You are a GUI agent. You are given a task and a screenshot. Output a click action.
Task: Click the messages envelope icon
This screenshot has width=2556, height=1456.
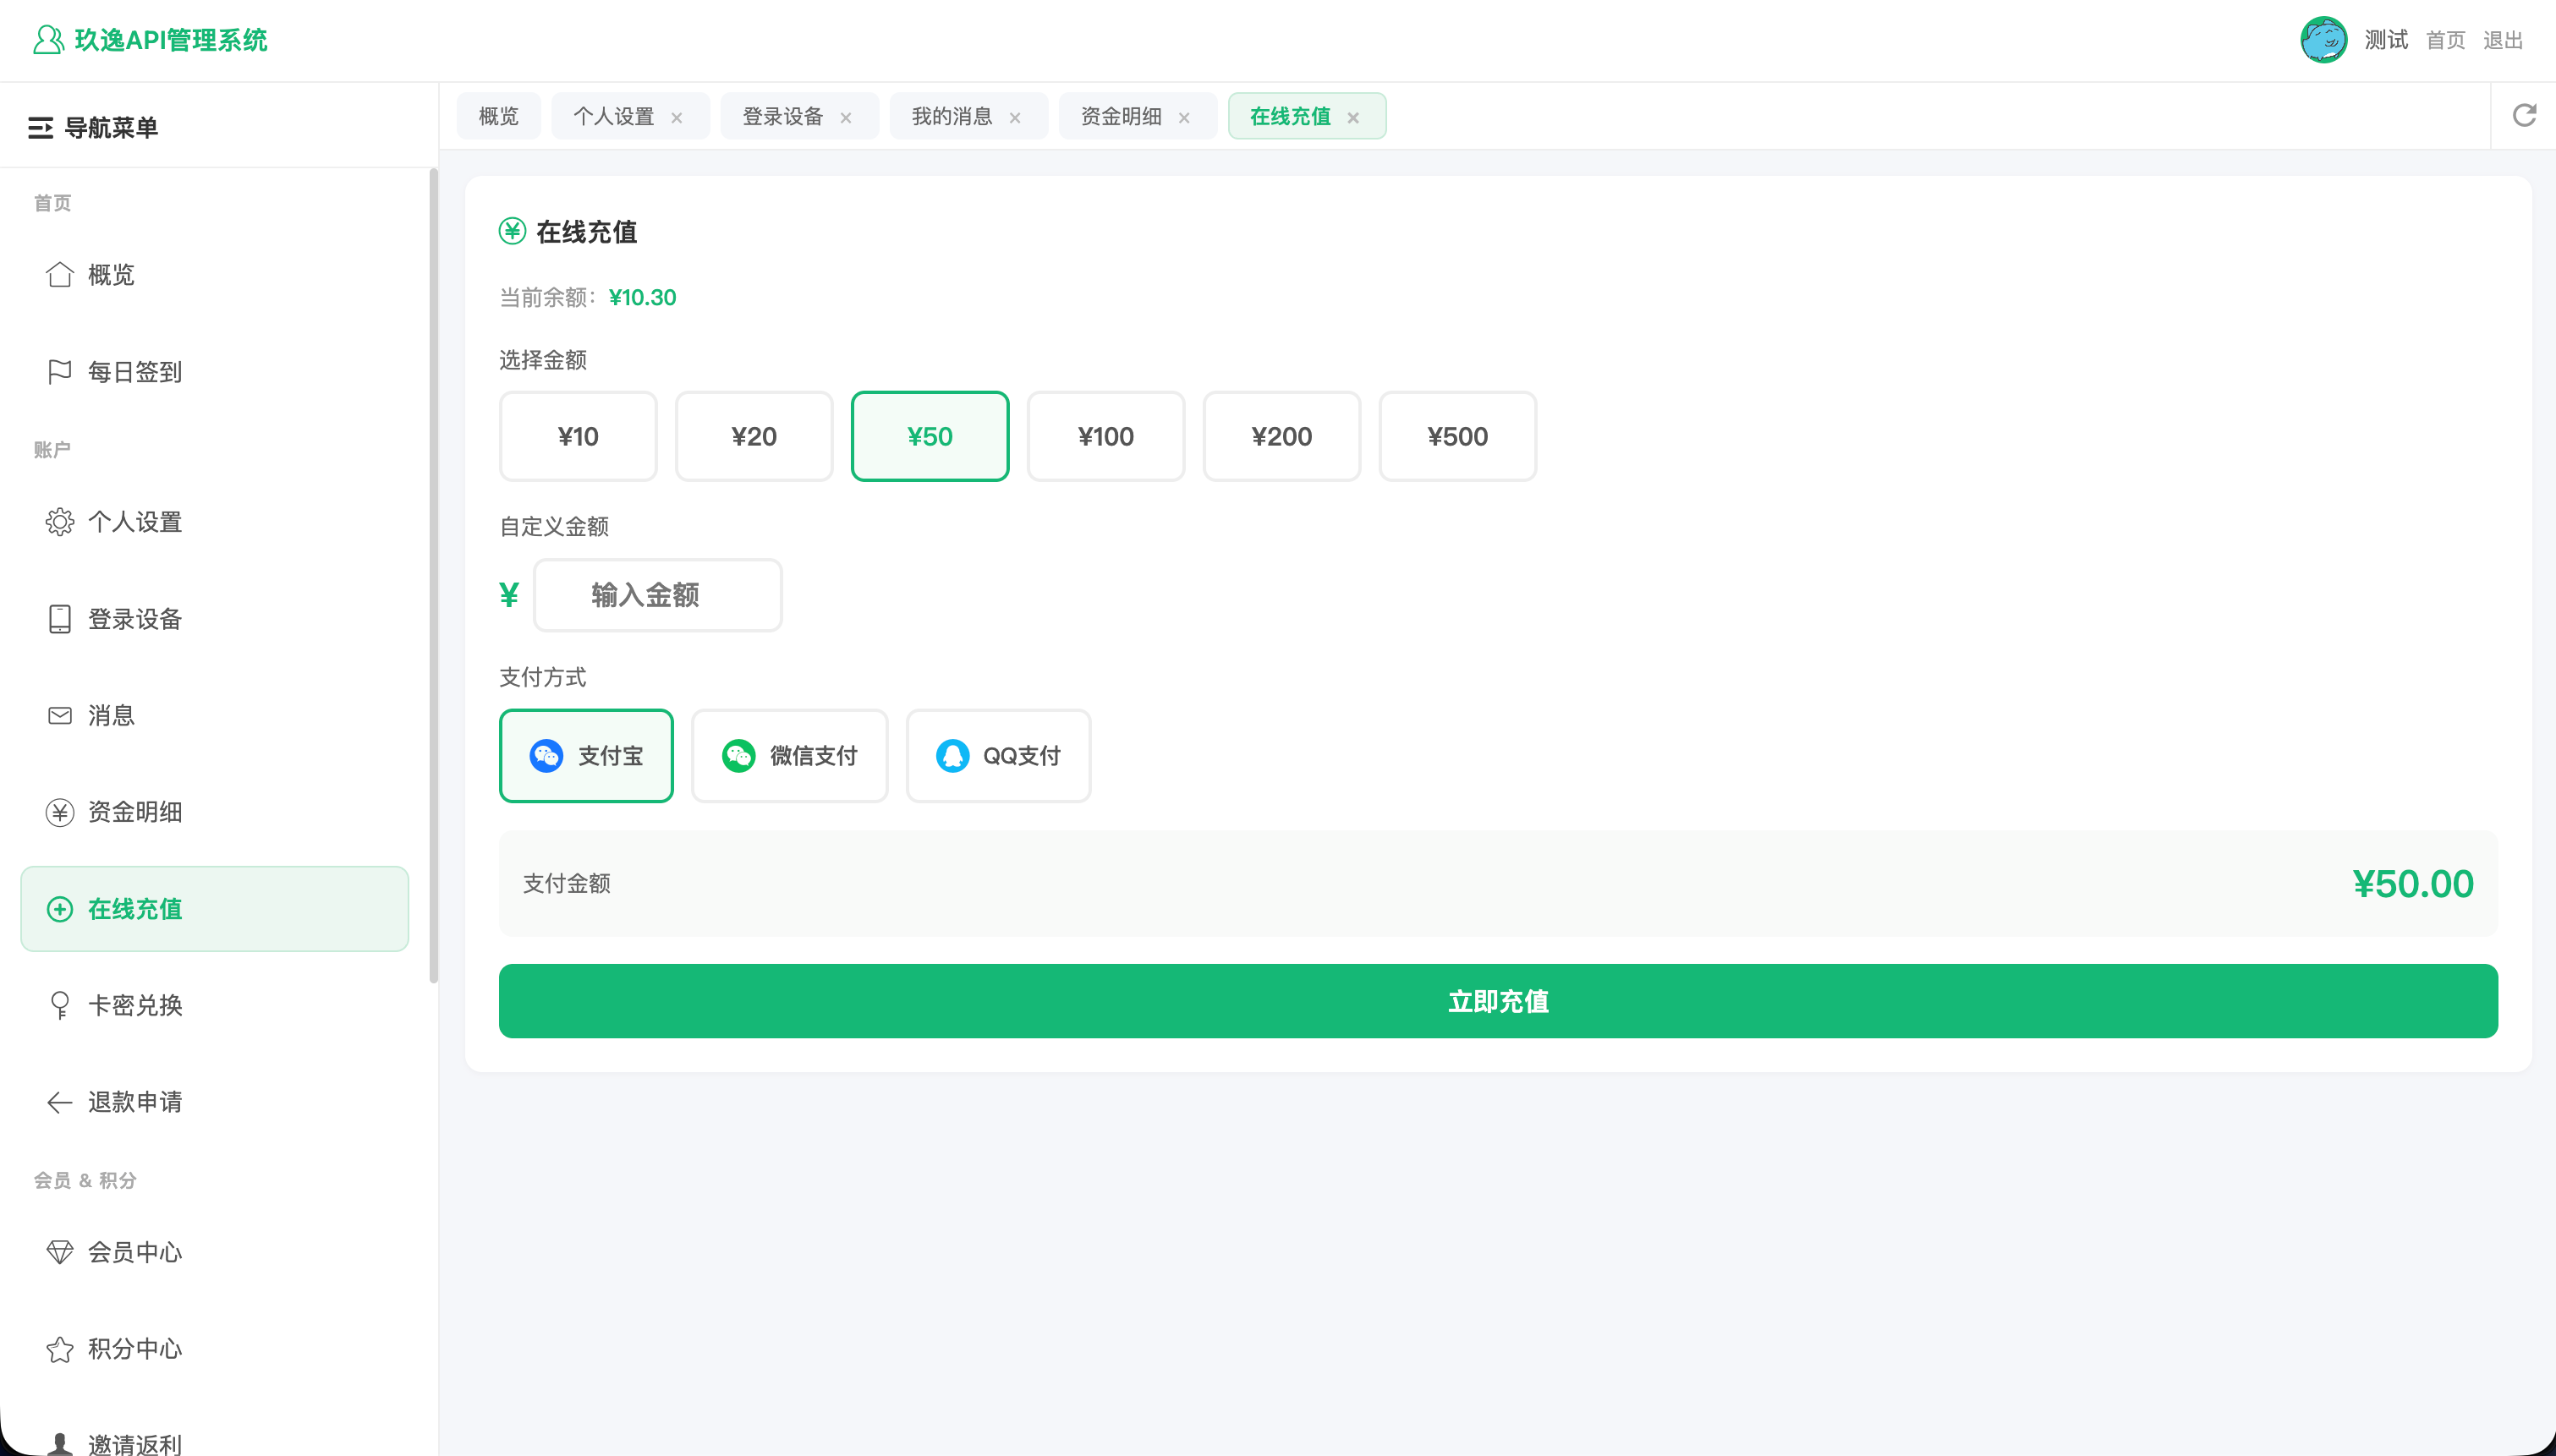(60, 716)
